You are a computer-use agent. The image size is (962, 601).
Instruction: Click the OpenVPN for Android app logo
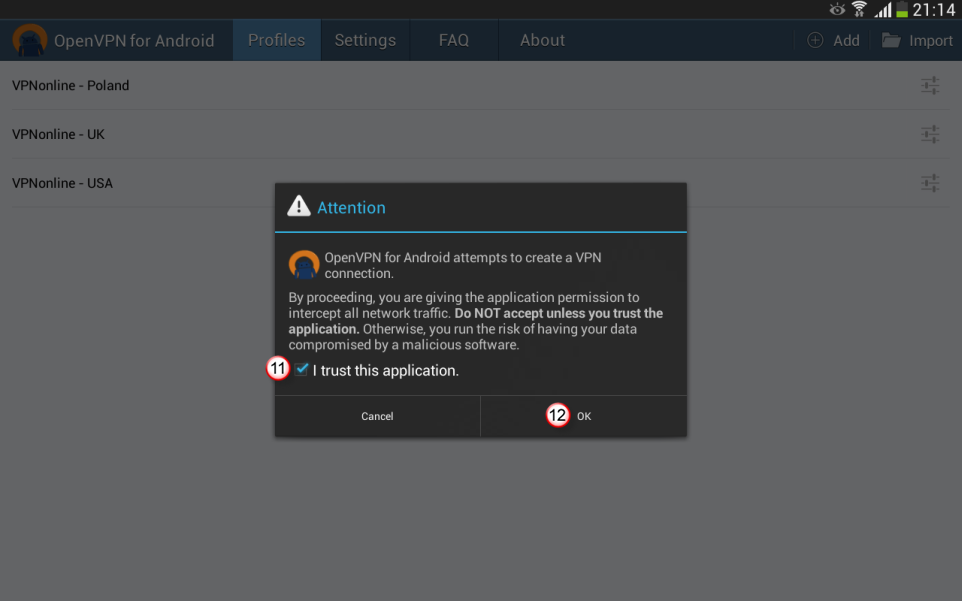pos(29,40)
